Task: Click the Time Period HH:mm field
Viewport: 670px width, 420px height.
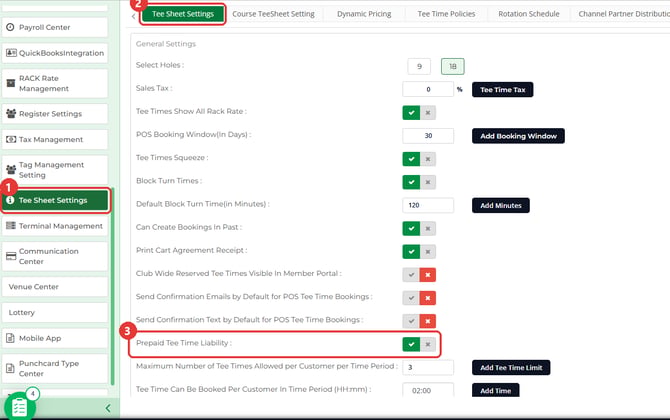Action: 428,390
